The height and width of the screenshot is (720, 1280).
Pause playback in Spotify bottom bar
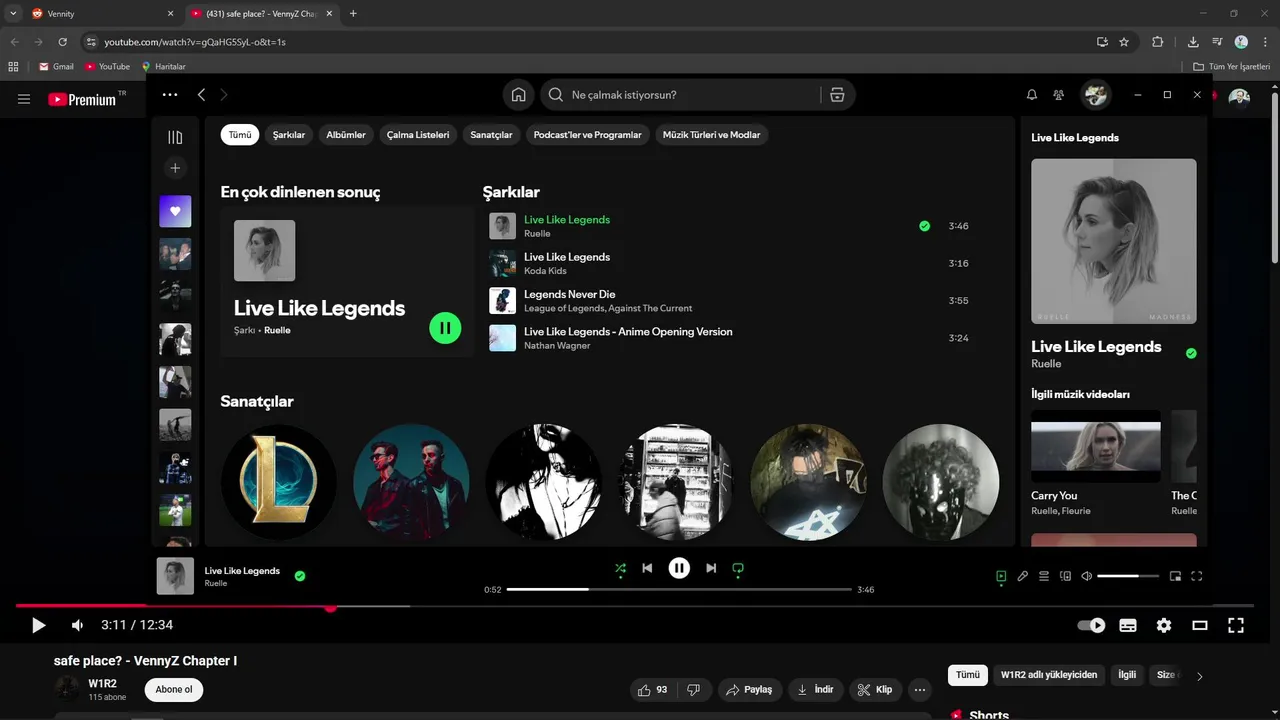[679, 568]
